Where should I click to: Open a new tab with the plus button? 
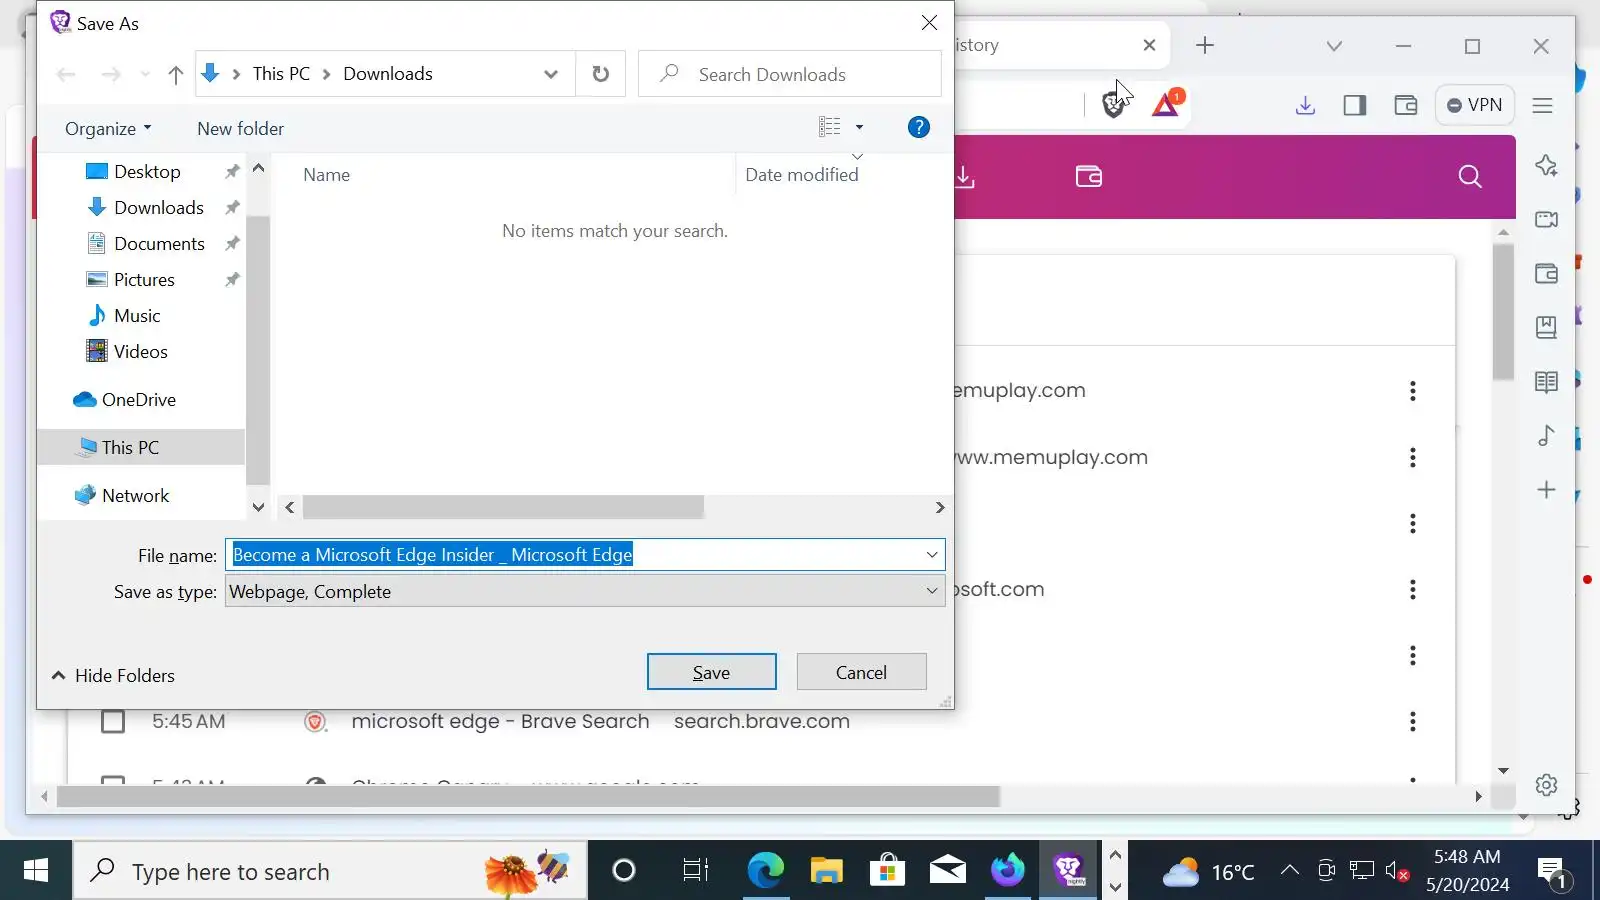pos(1205,45)
